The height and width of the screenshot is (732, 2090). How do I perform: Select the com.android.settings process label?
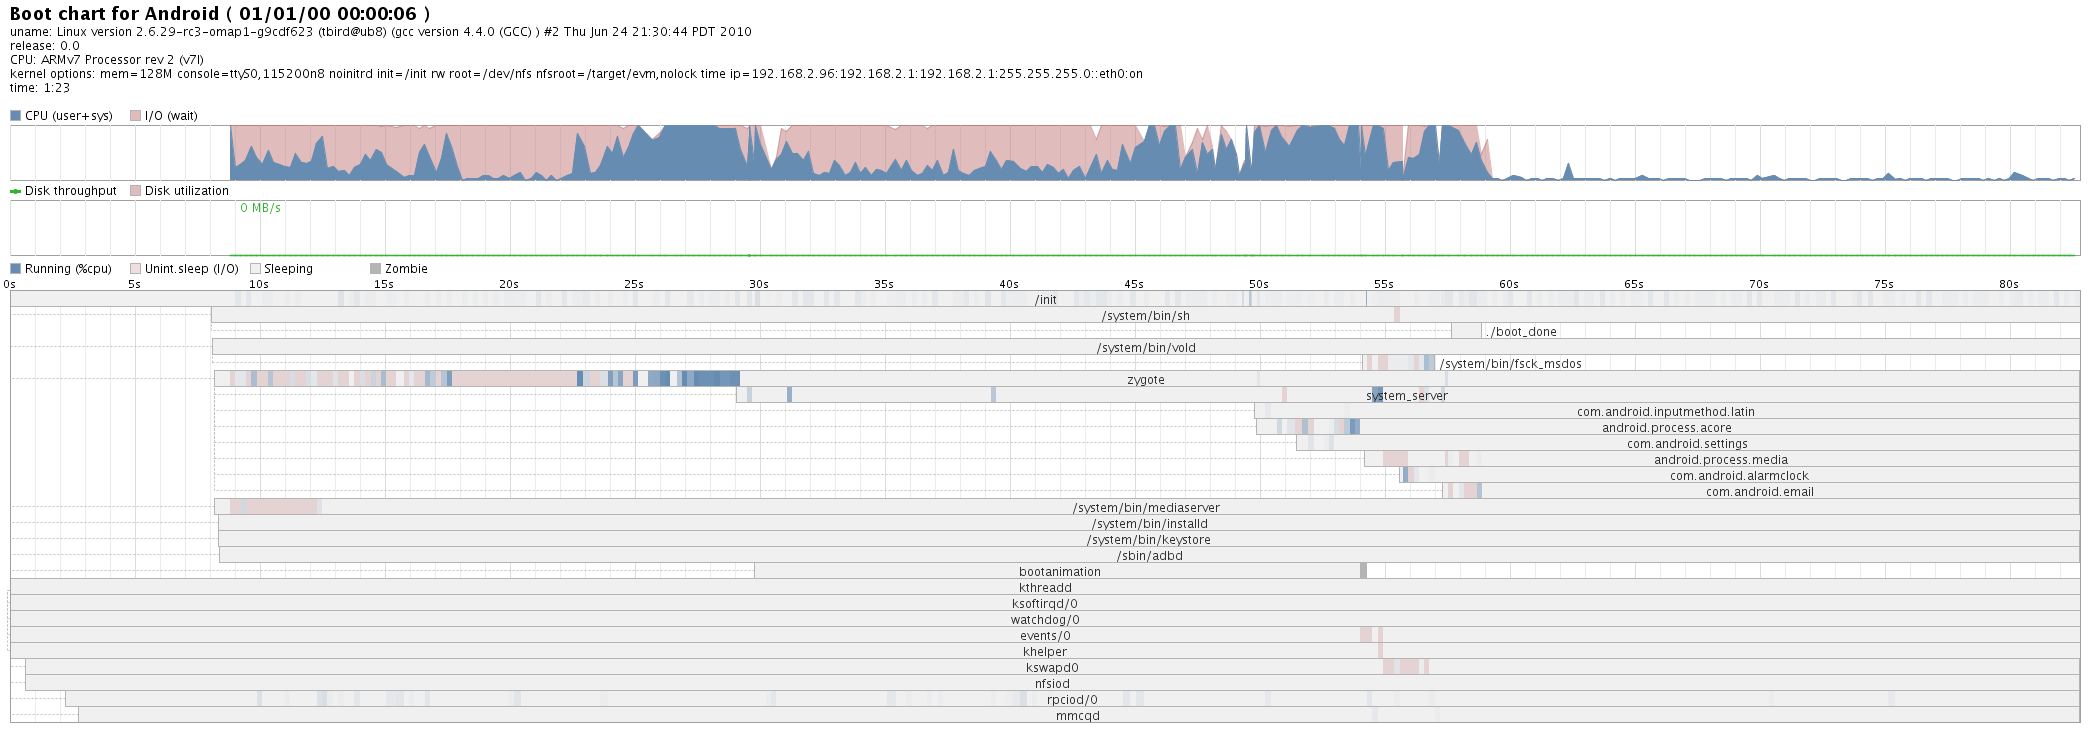coord(1687,444)
